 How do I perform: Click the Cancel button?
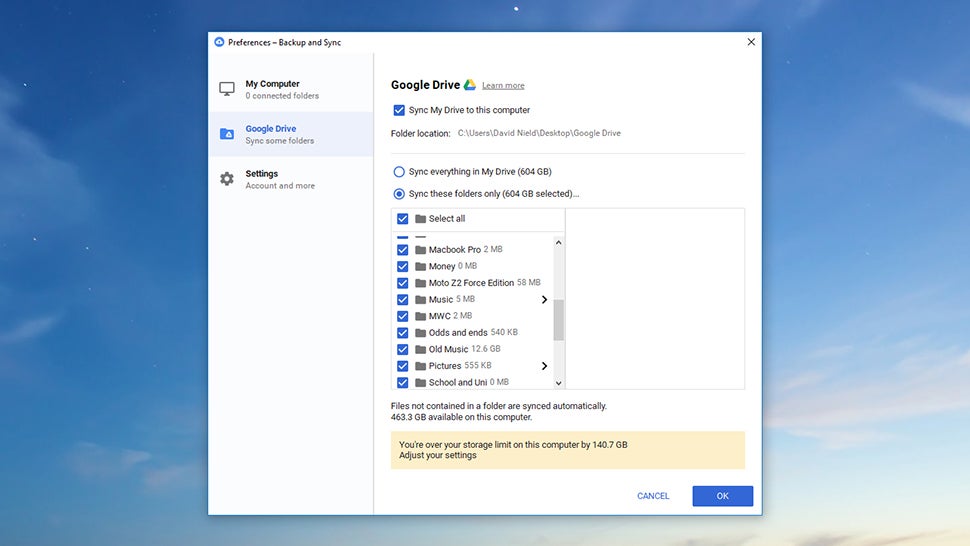pos(653,496)
